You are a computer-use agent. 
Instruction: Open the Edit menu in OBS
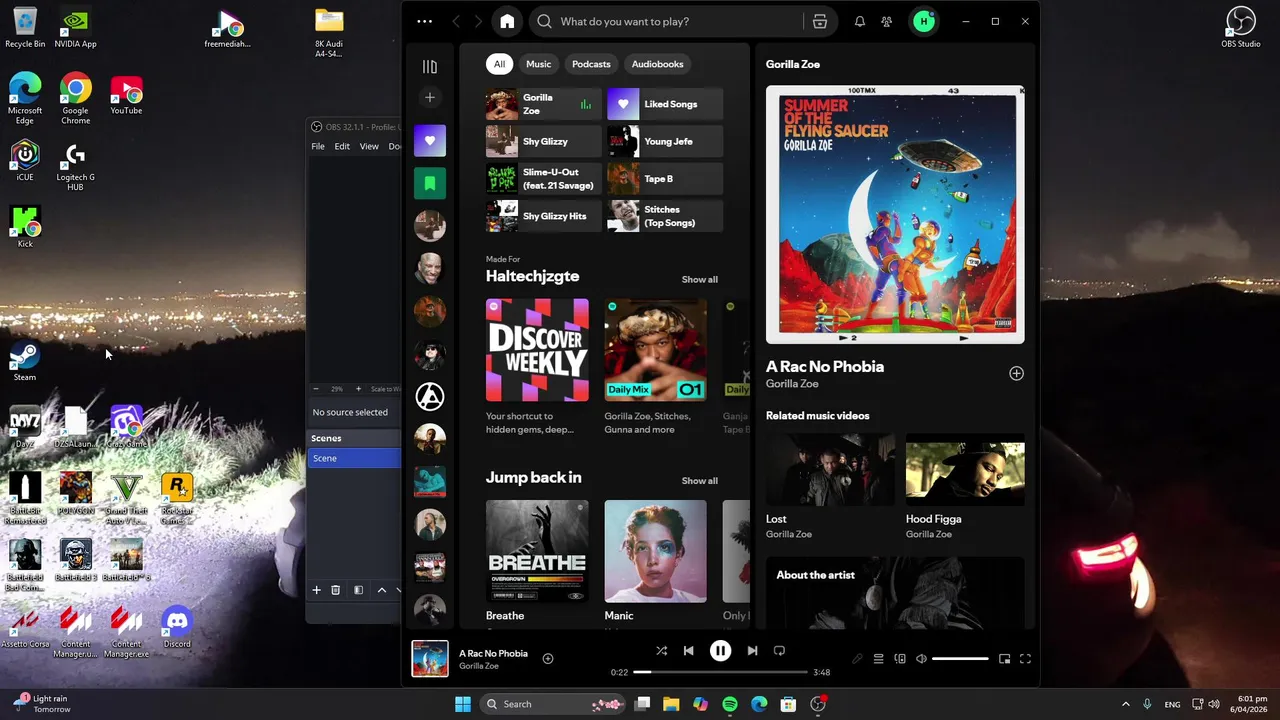point(342,147)
